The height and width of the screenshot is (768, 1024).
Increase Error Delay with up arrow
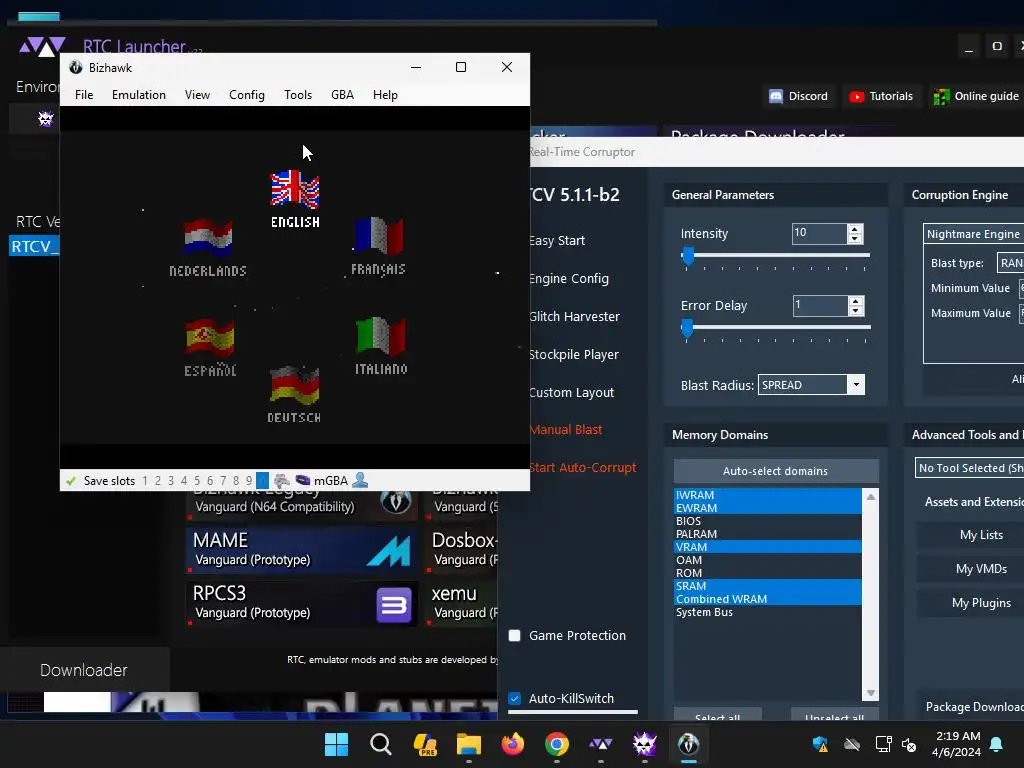pos(856,300)
